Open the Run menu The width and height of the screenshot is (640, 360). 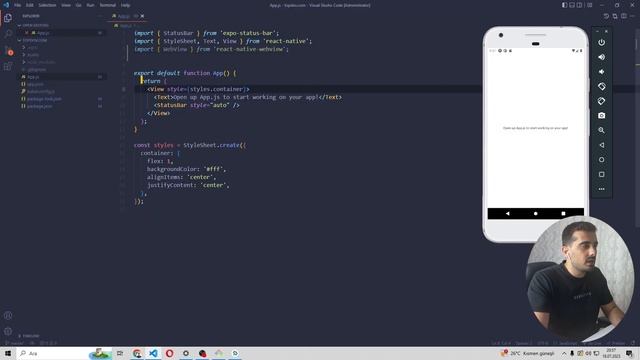(90, 5)
